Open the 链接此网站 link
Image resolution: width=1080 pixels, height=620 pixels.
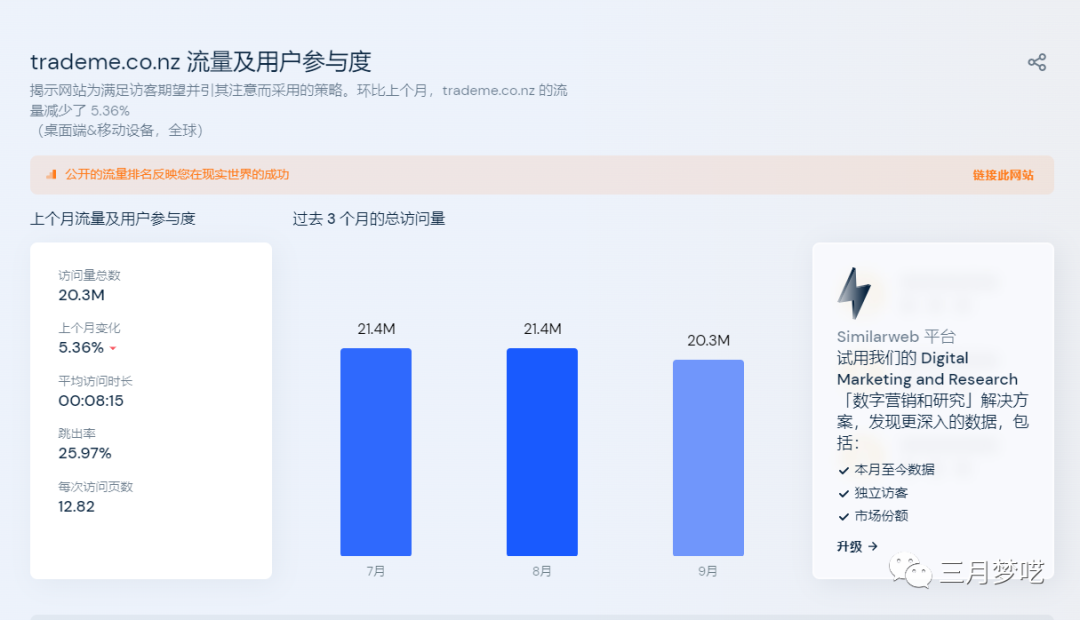tap(1003, 175)
